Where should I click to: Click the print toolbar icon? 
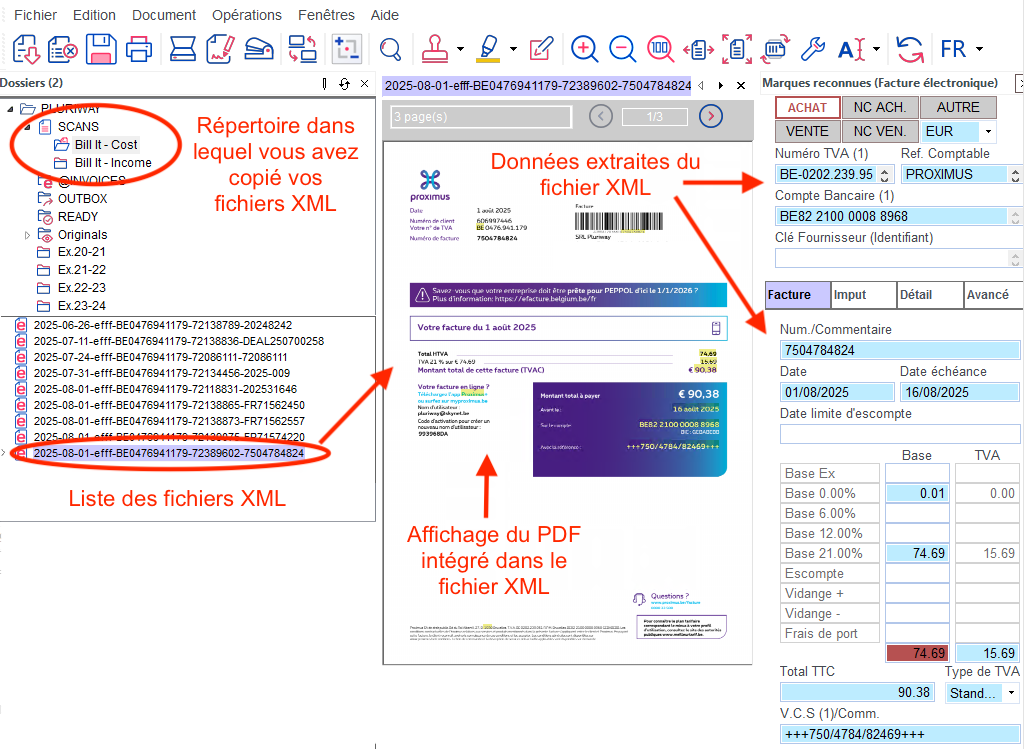pyautogui.click(x=138, y=48)
